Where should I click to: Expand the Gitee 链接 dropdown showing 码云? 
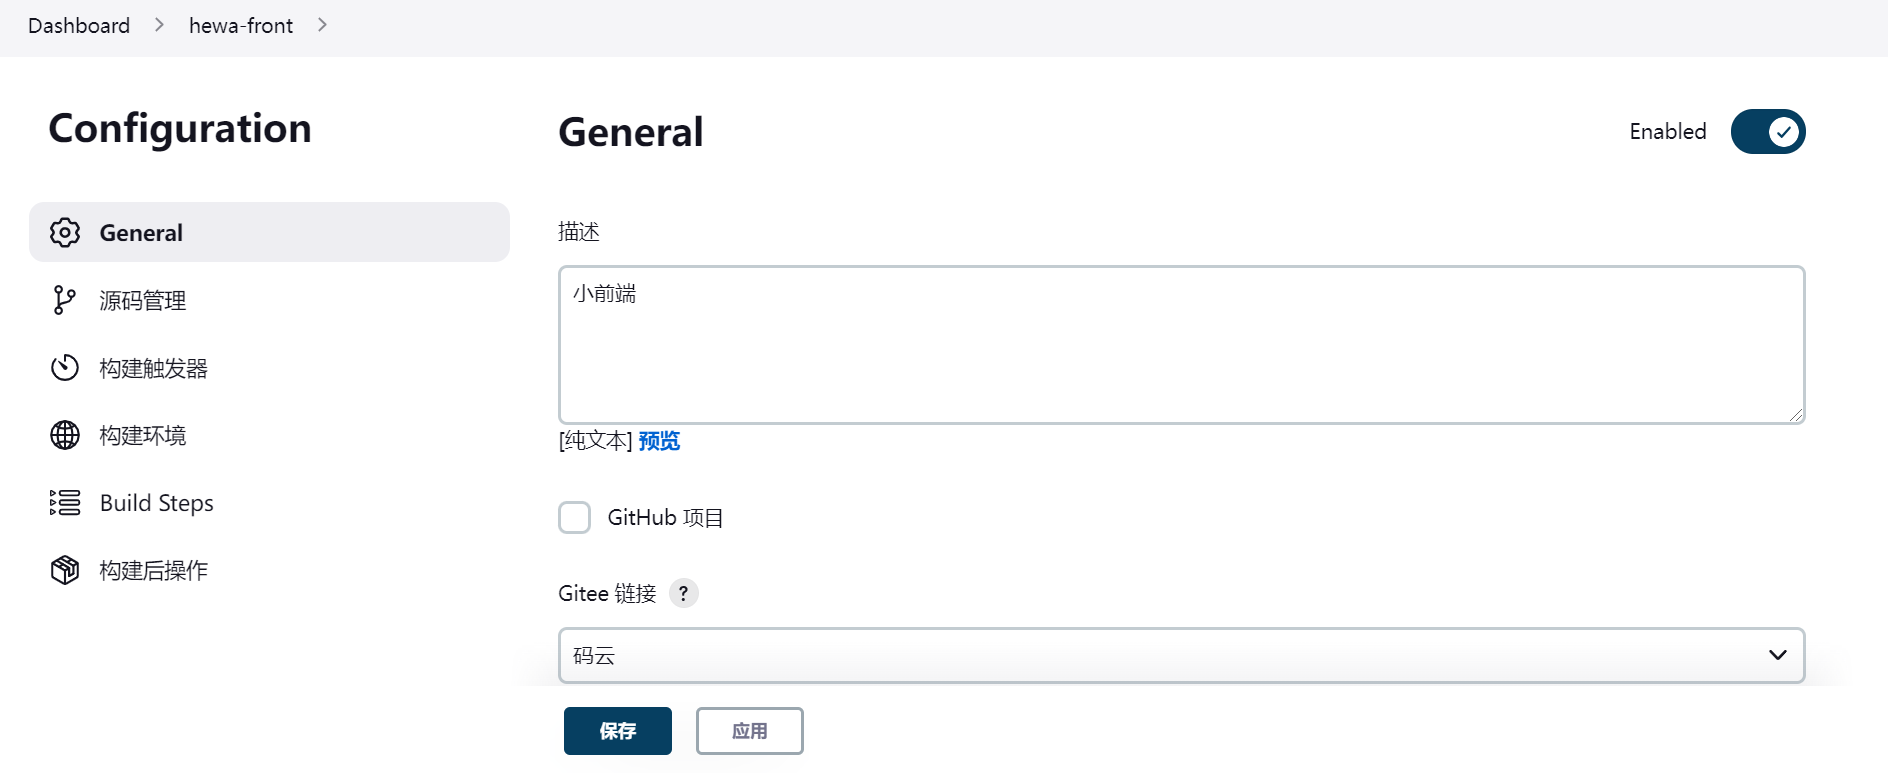pyautogui.click(x=1181, y=656)
